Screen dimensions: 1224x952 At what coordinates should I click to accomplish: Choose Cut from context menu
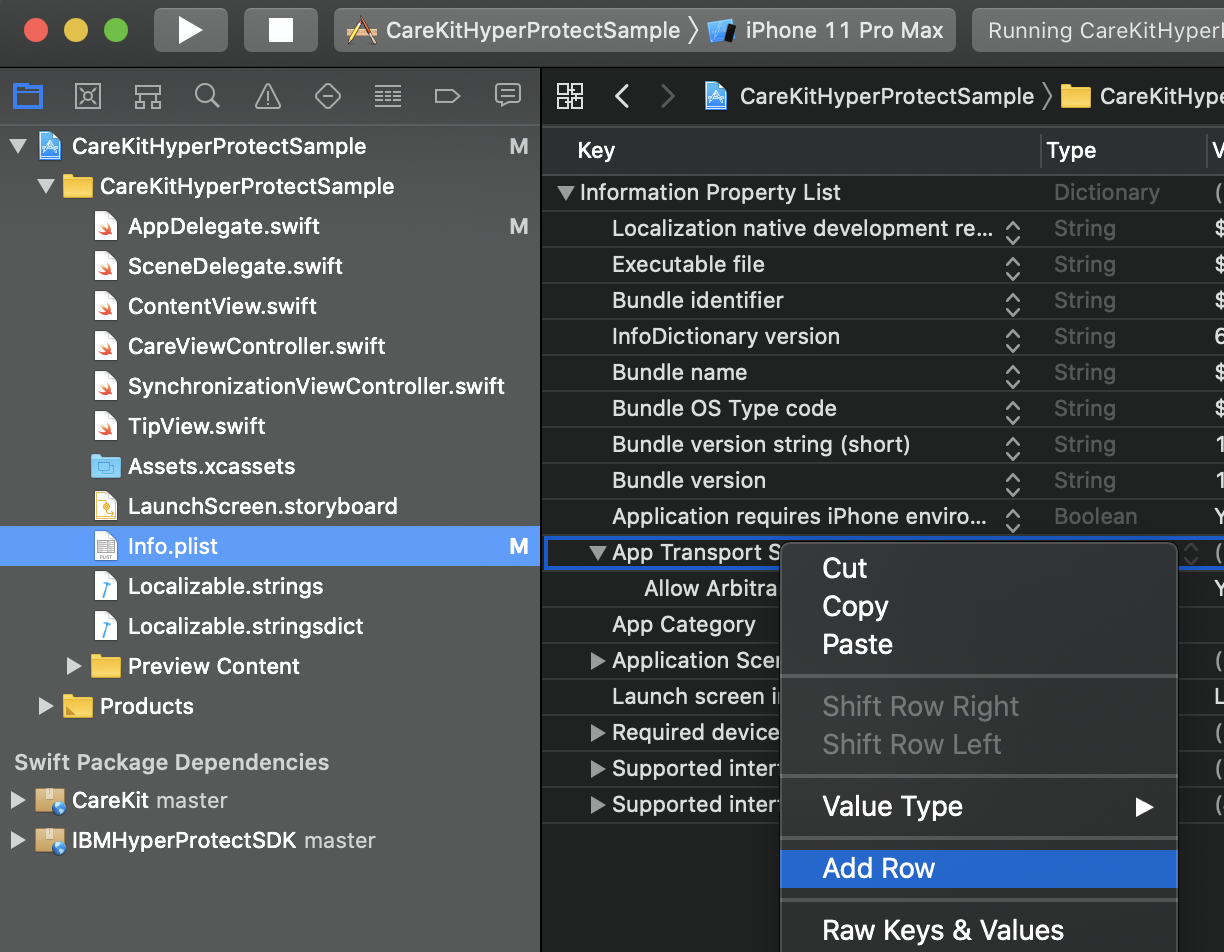click(x=979, y=568)
